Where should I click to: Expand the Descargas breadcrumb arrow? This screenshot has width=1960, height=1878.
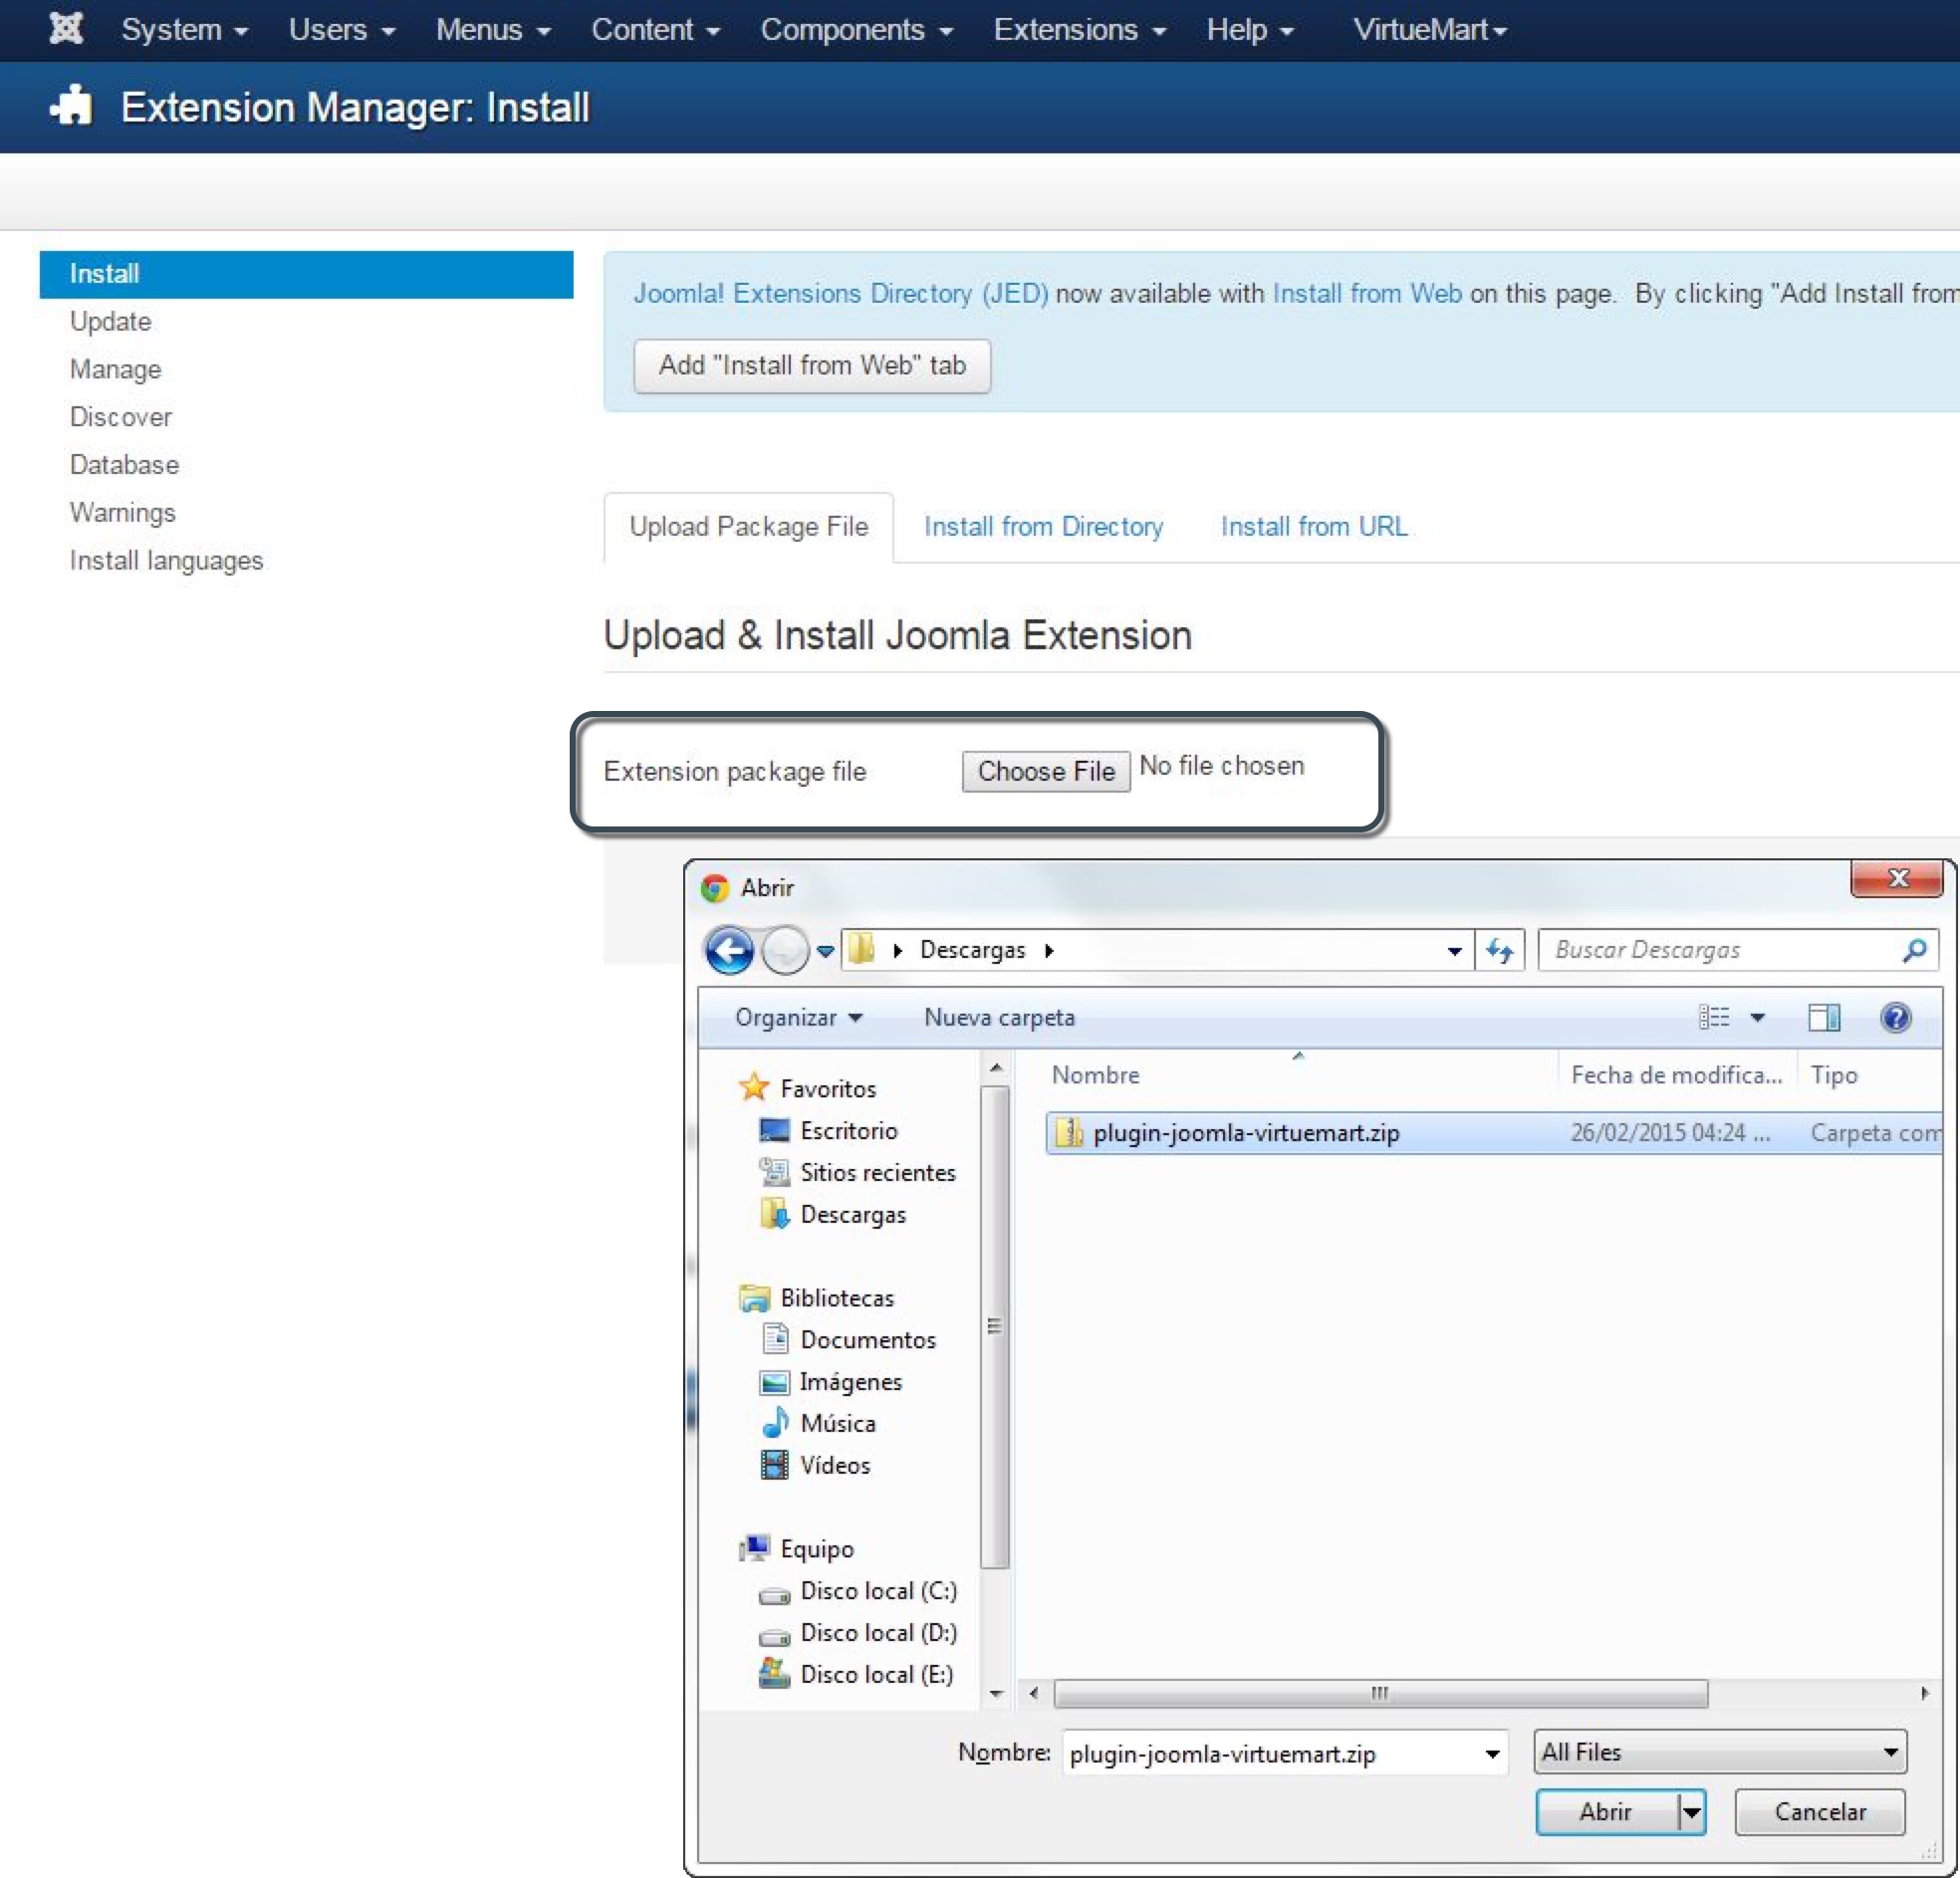tap(1049, 949)
